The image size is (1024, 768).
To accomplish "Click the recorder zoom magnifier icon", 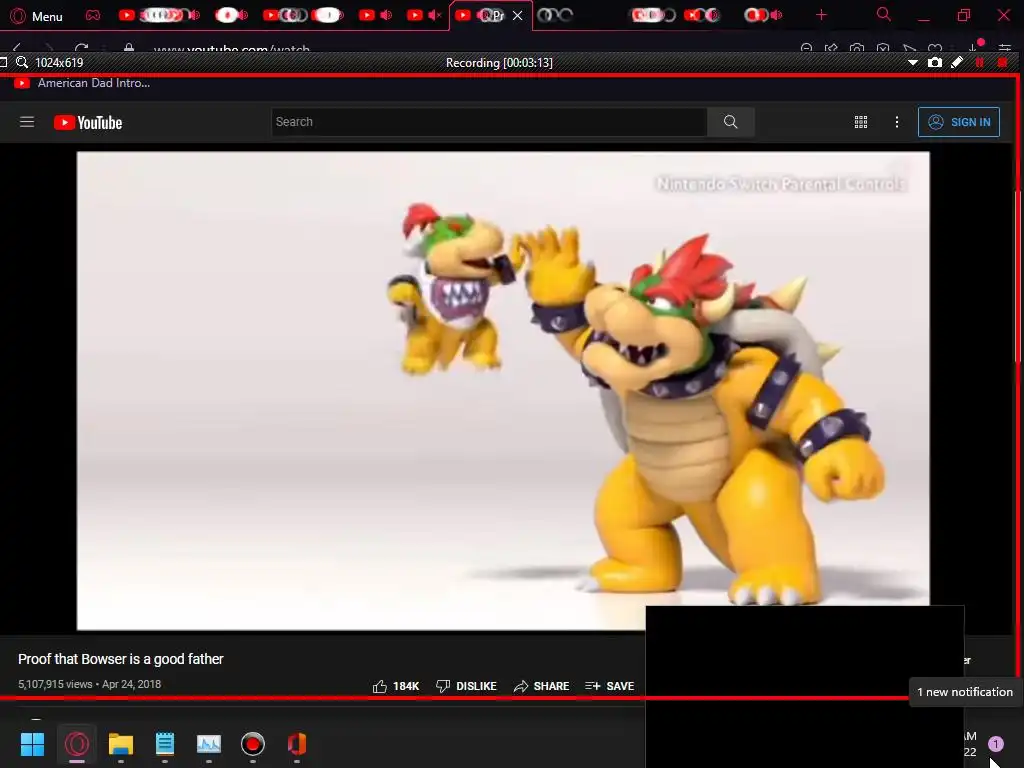I will [x=22, y=63].
